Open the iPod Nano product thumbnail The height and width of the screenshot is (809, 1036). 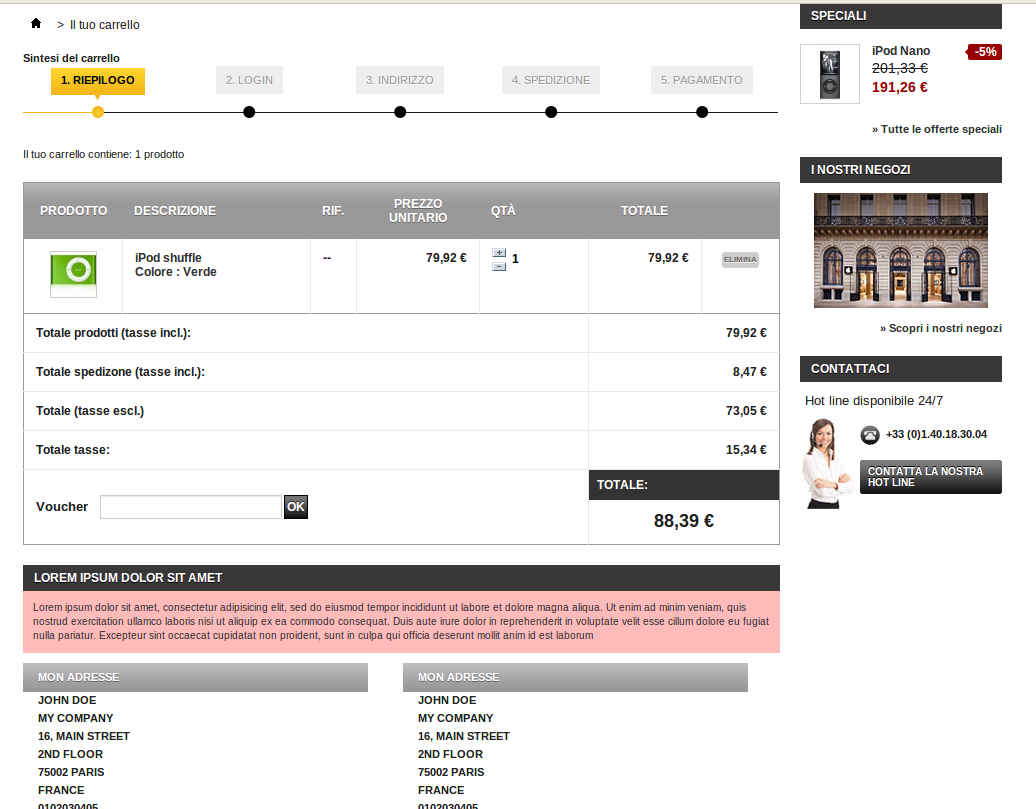point(830,74)
